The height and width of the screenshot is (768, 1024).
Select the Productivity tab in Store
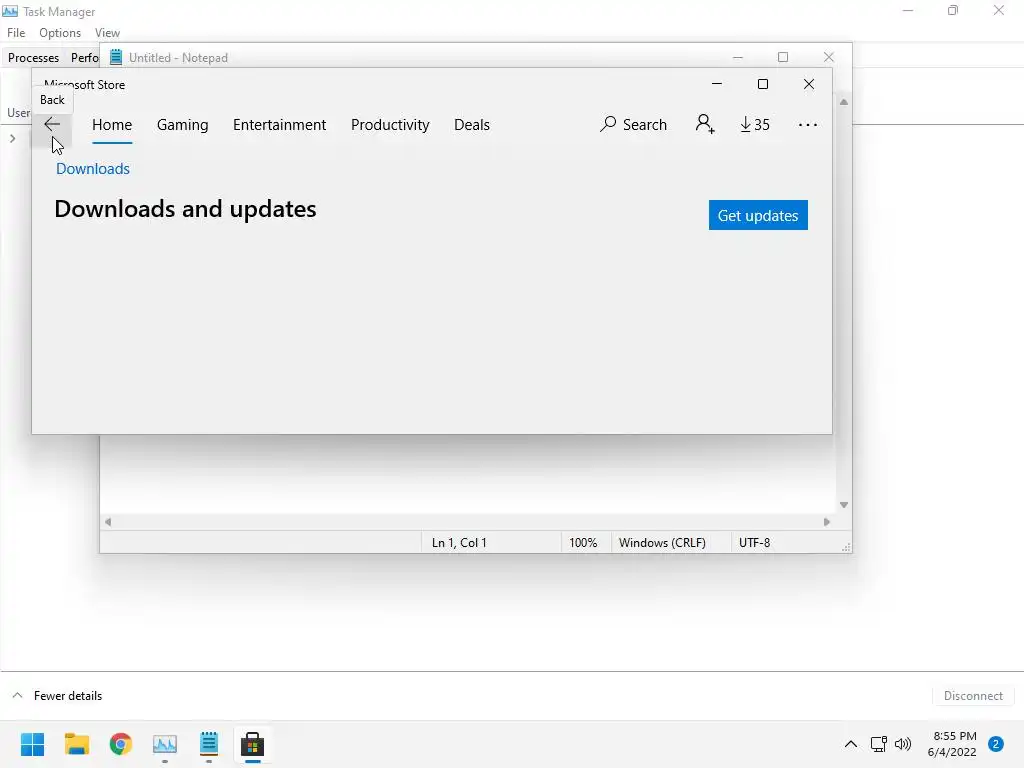click(390, 125)
